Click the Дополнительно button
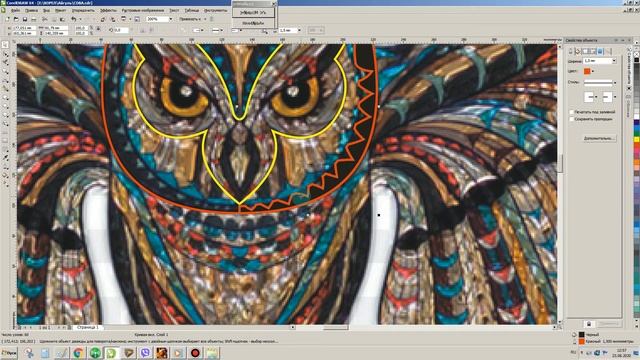 (599, 138)
